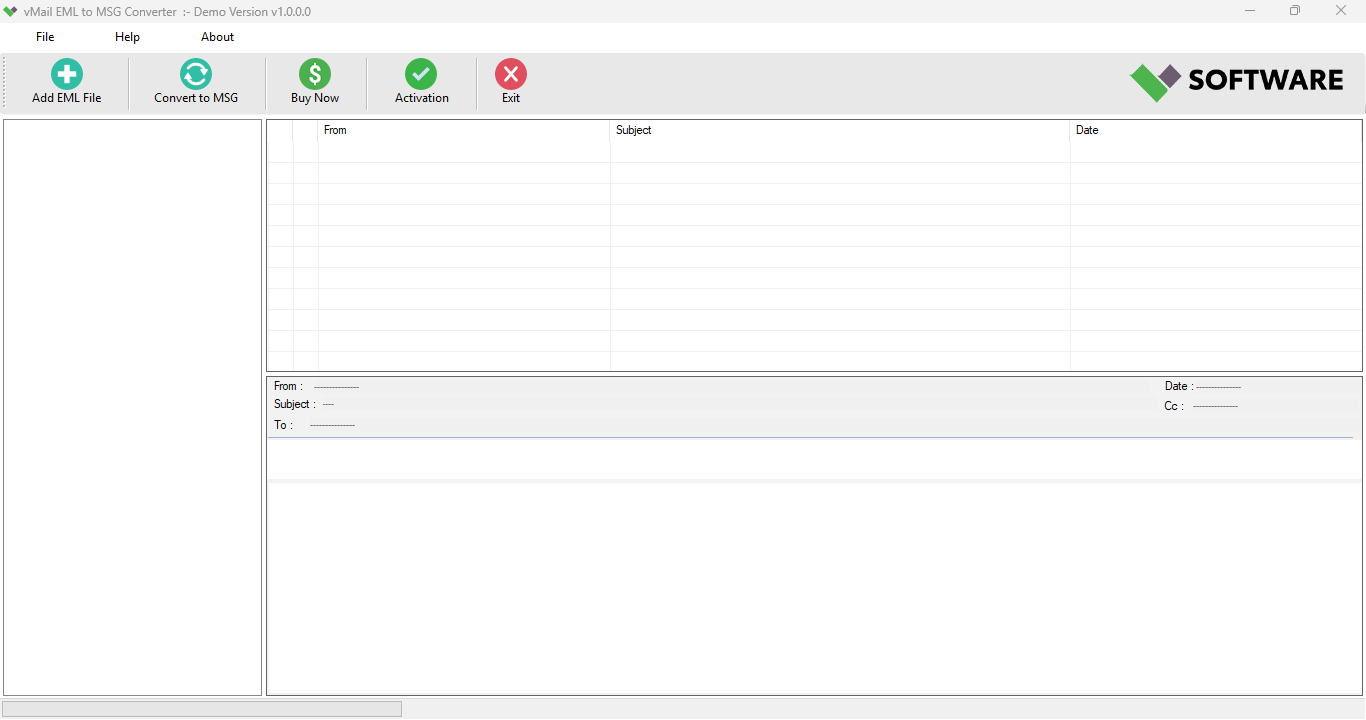Click the From field in preview pane
This screenshot has width=1366, height=720.
point(287,386)
